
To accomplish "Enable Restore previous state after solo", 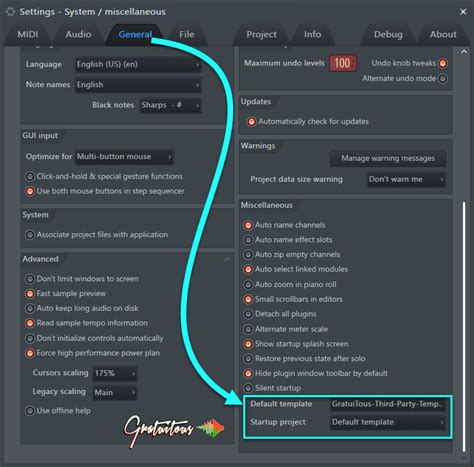I will 248,359.
